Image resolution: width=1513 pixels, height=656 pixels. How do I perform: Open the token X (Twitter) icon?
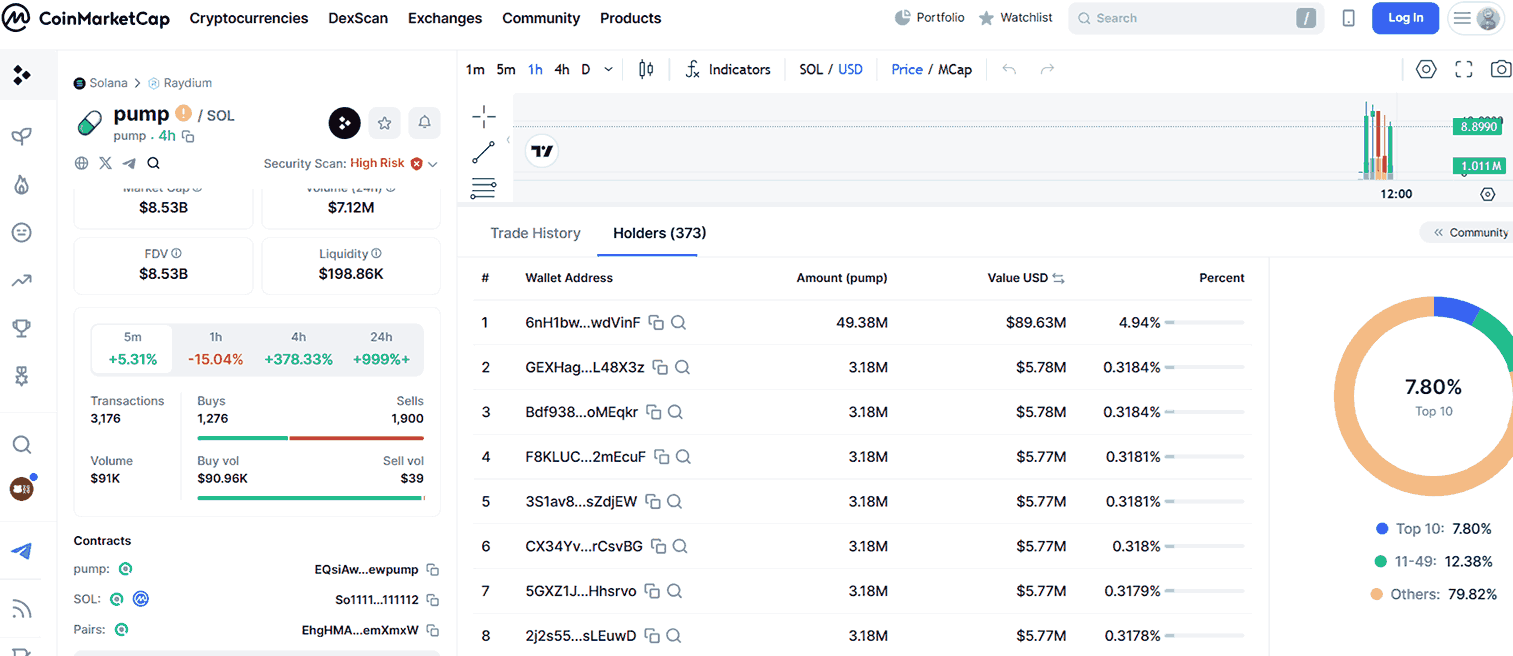click(x=106, y=163)
